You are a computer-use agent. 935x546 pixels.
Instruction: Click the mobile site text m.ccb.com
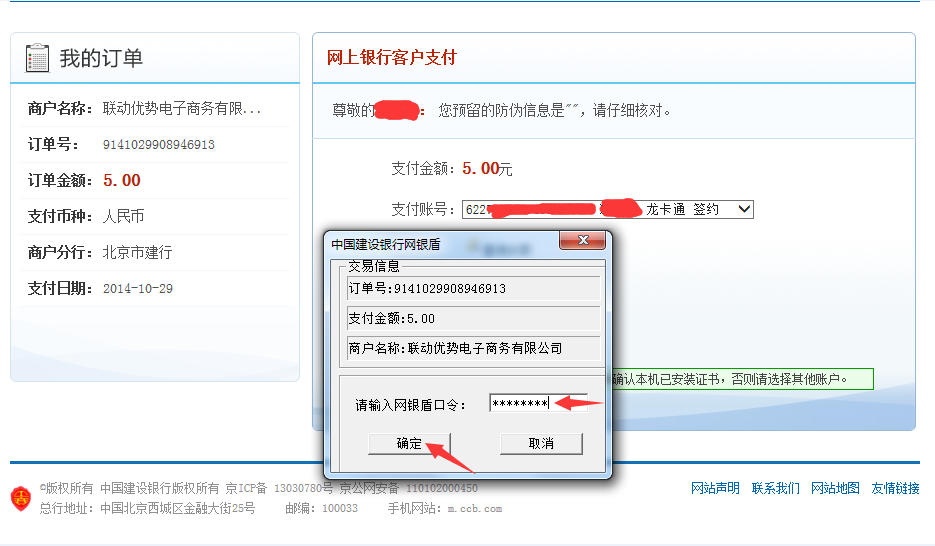coord(475,509)
